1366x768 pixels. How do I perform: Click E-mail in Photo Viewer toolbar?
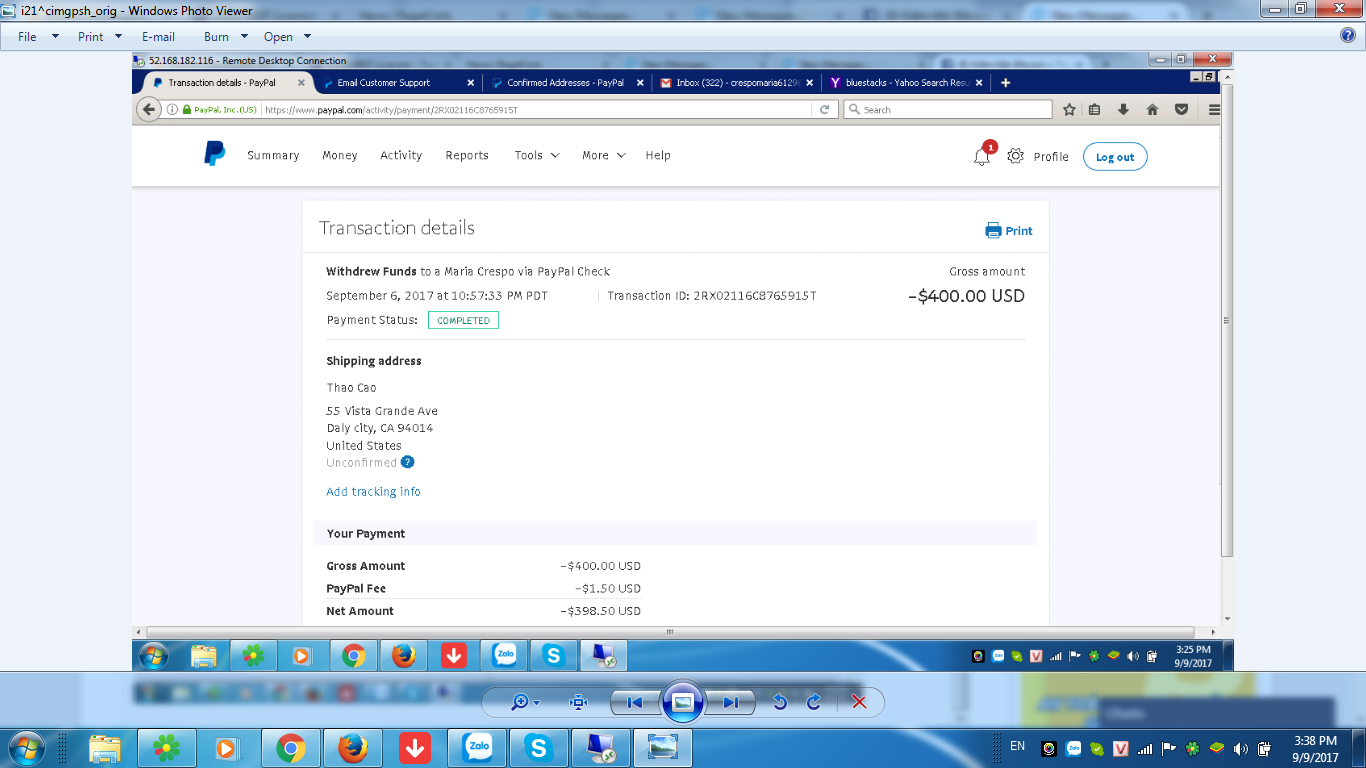158,36
